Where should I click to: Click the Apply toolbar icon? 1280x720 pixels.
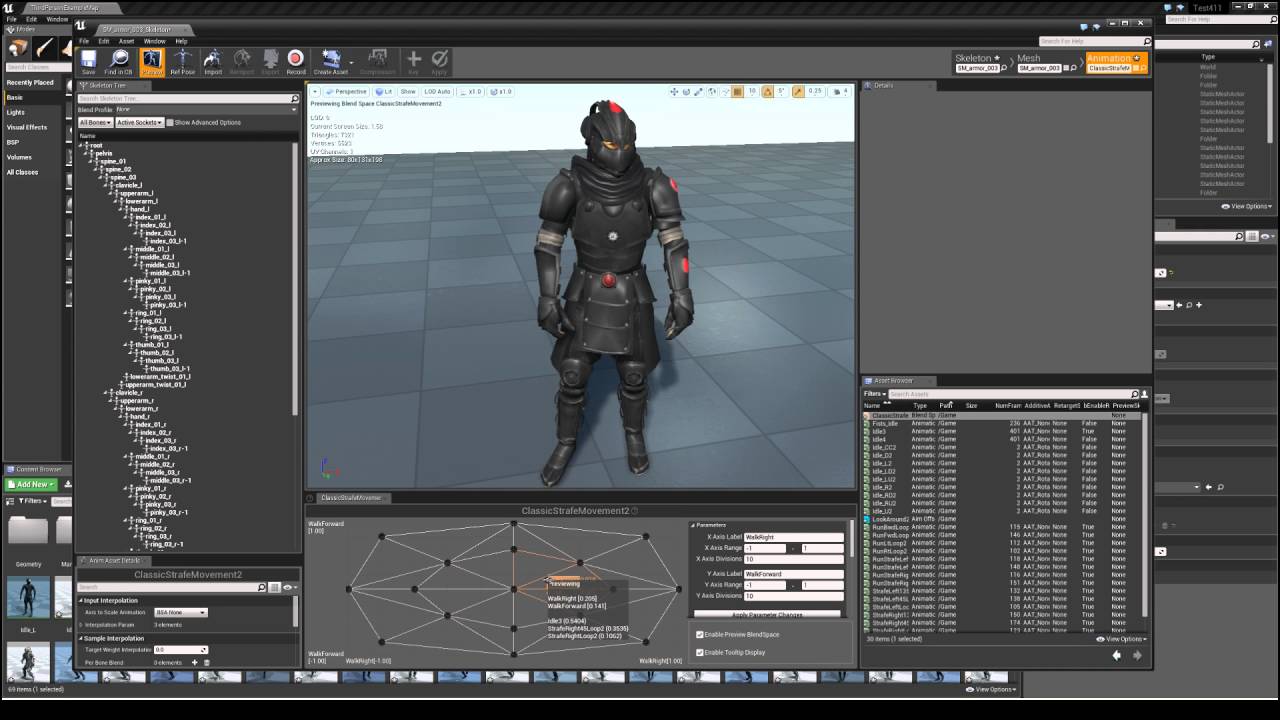439,62
